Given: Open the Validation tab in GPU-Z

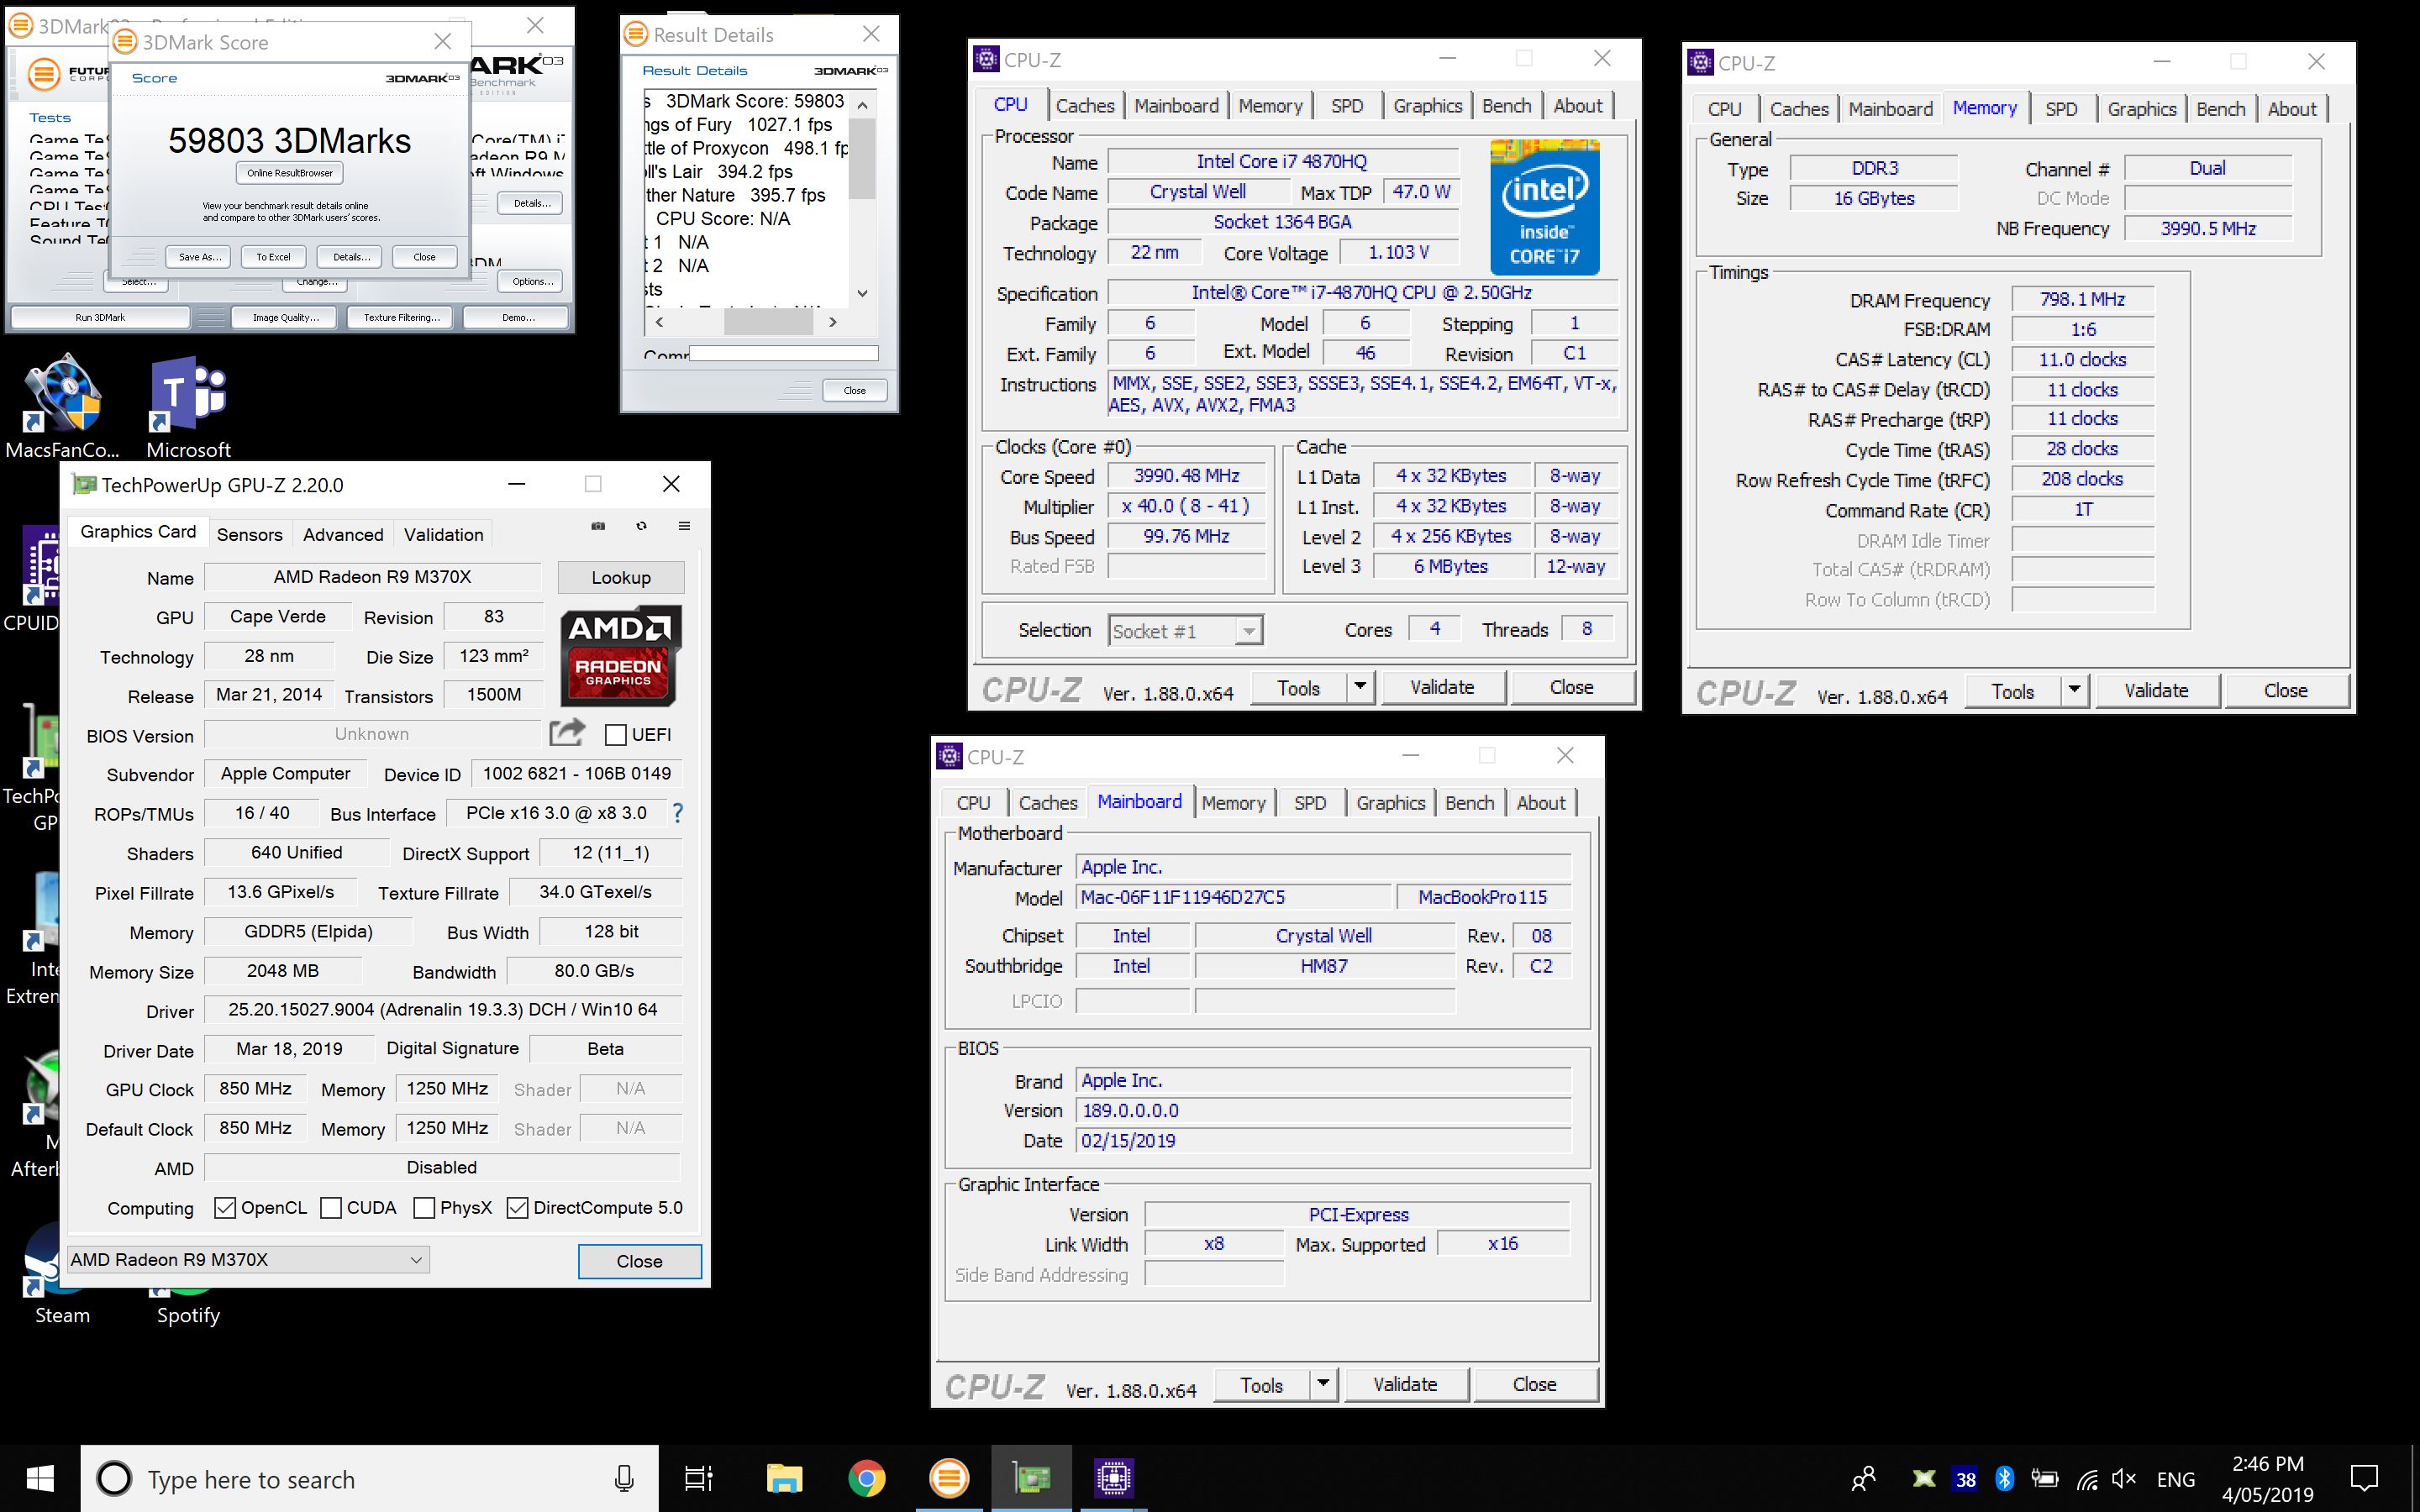Looking at the screenshot, I should click(x=444, y=535).
